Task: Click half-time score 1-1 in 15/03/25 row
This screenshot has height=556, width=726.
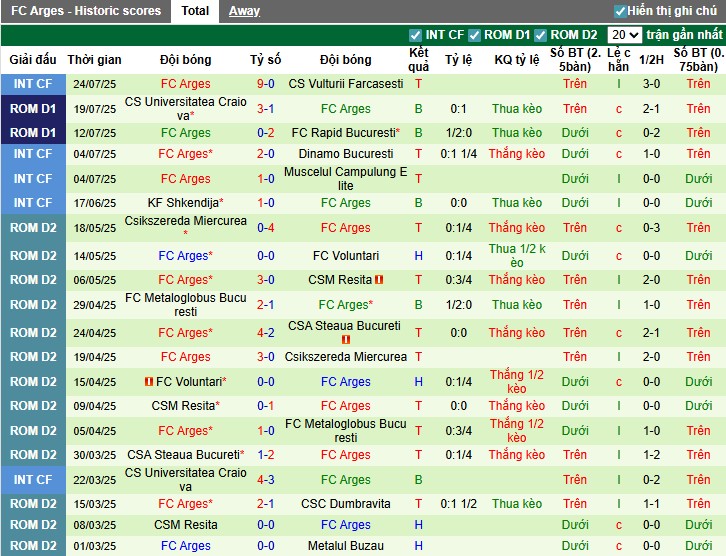Action: 651,504
